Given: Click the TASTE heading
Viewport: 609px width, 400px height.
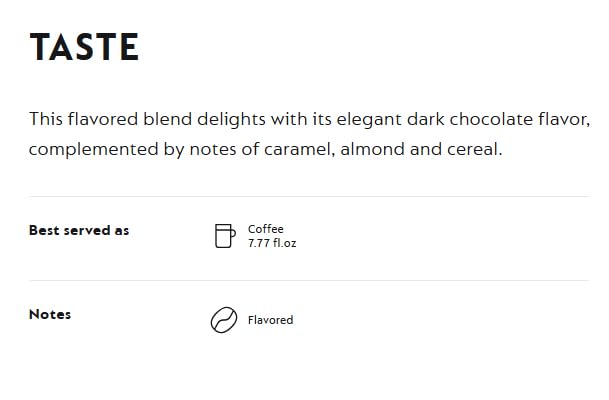Looking at the screenshot, I should [84, 48].
